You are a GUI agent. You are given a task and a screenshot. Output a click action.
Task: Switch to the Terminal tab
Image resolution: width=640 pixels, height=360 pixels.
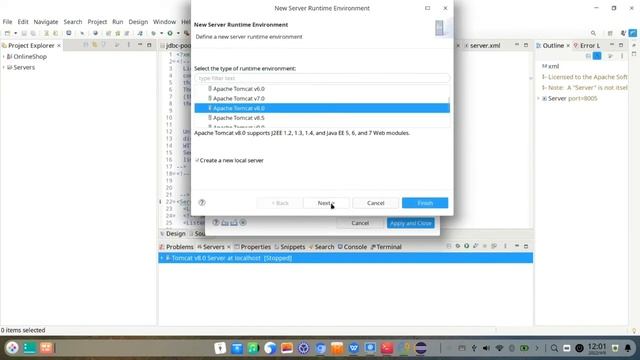386,247
